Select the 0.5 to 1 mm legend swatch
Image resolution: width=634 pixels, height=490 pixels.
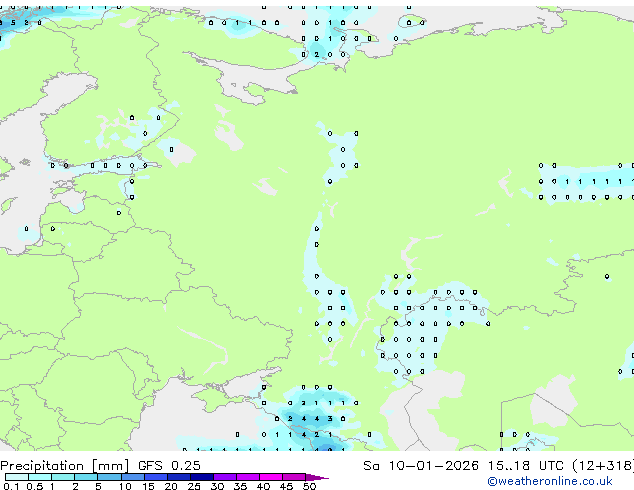click(40, 477)
